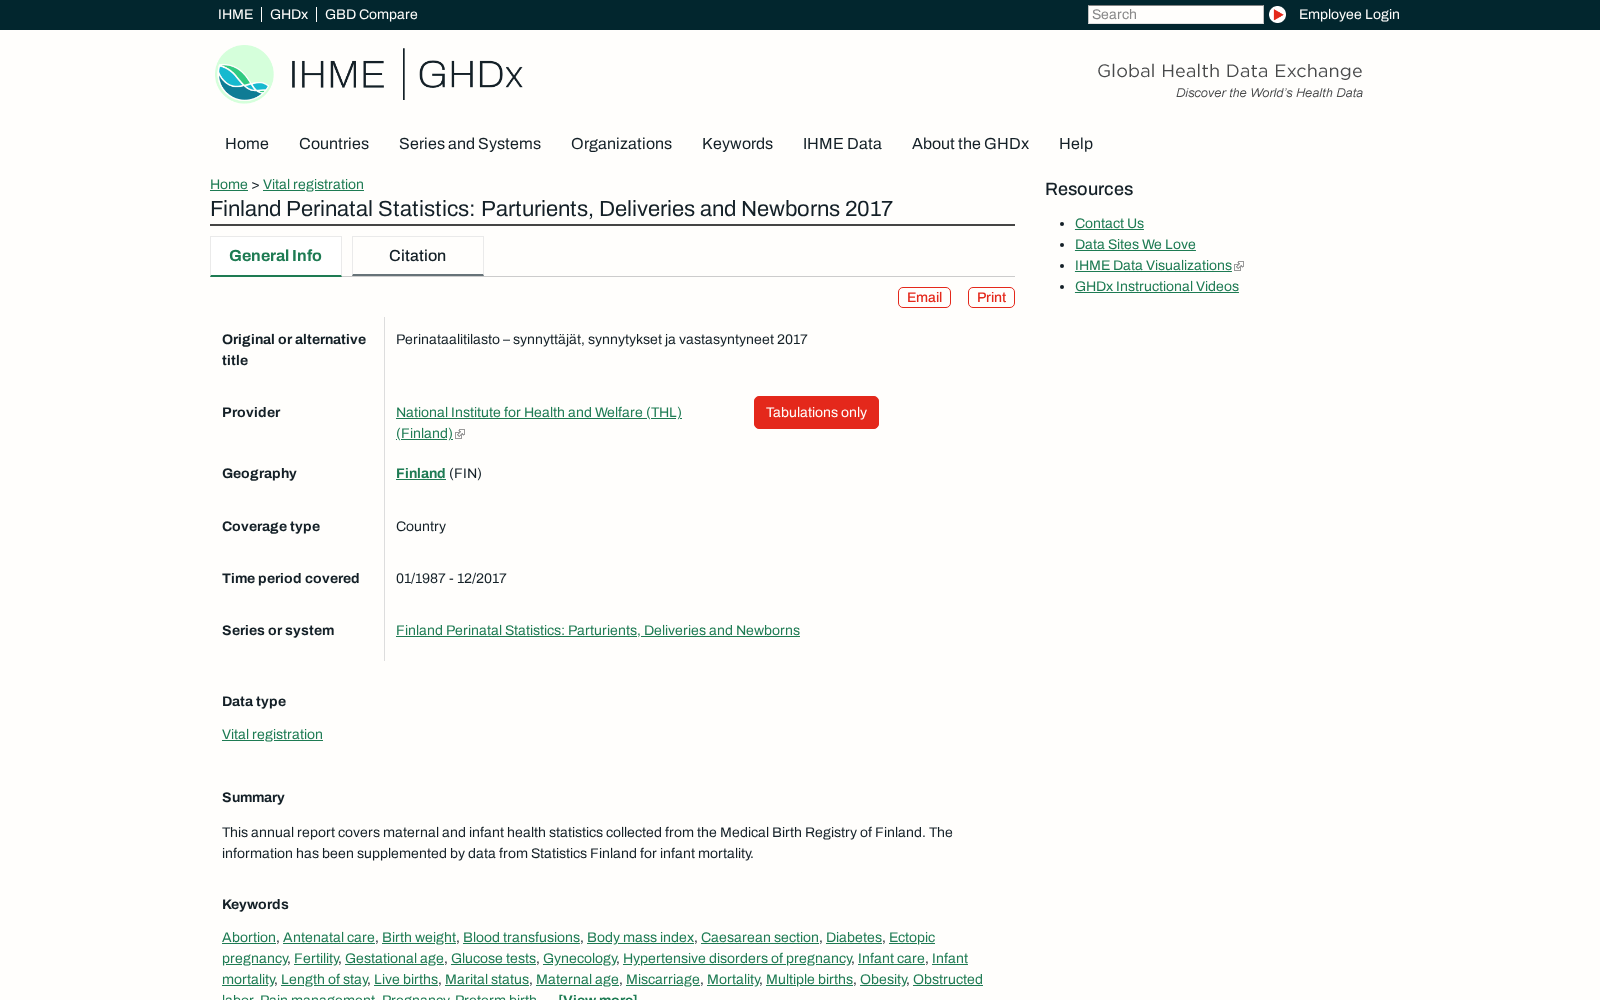Screen dimensions: 1600x1000
Task: Open the Countries menu
Action: click(x=334, y=144)
